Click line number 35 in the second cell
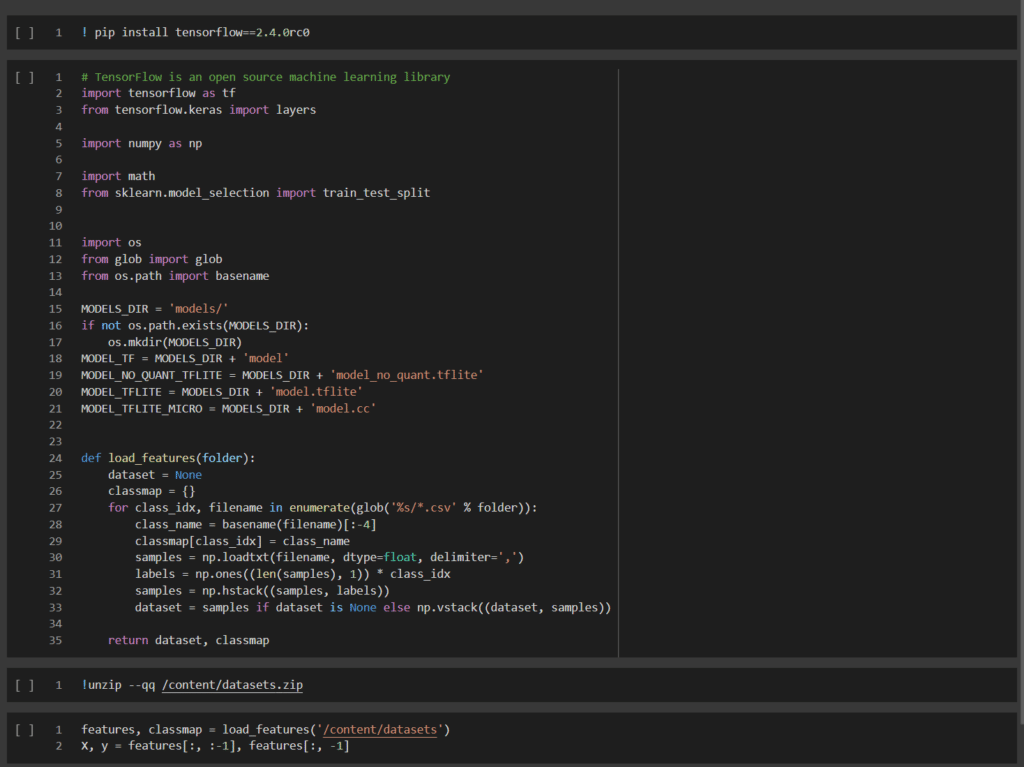 56,640
